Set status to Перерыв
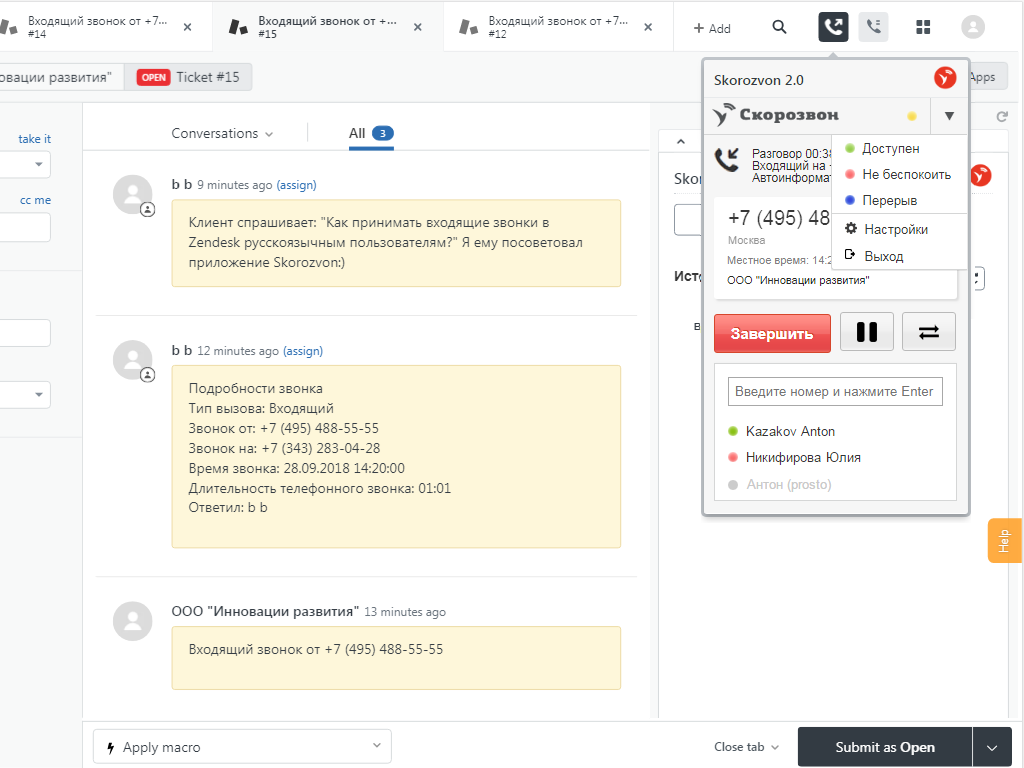The height and width of the screenshot is (768, 1024). 889,200
